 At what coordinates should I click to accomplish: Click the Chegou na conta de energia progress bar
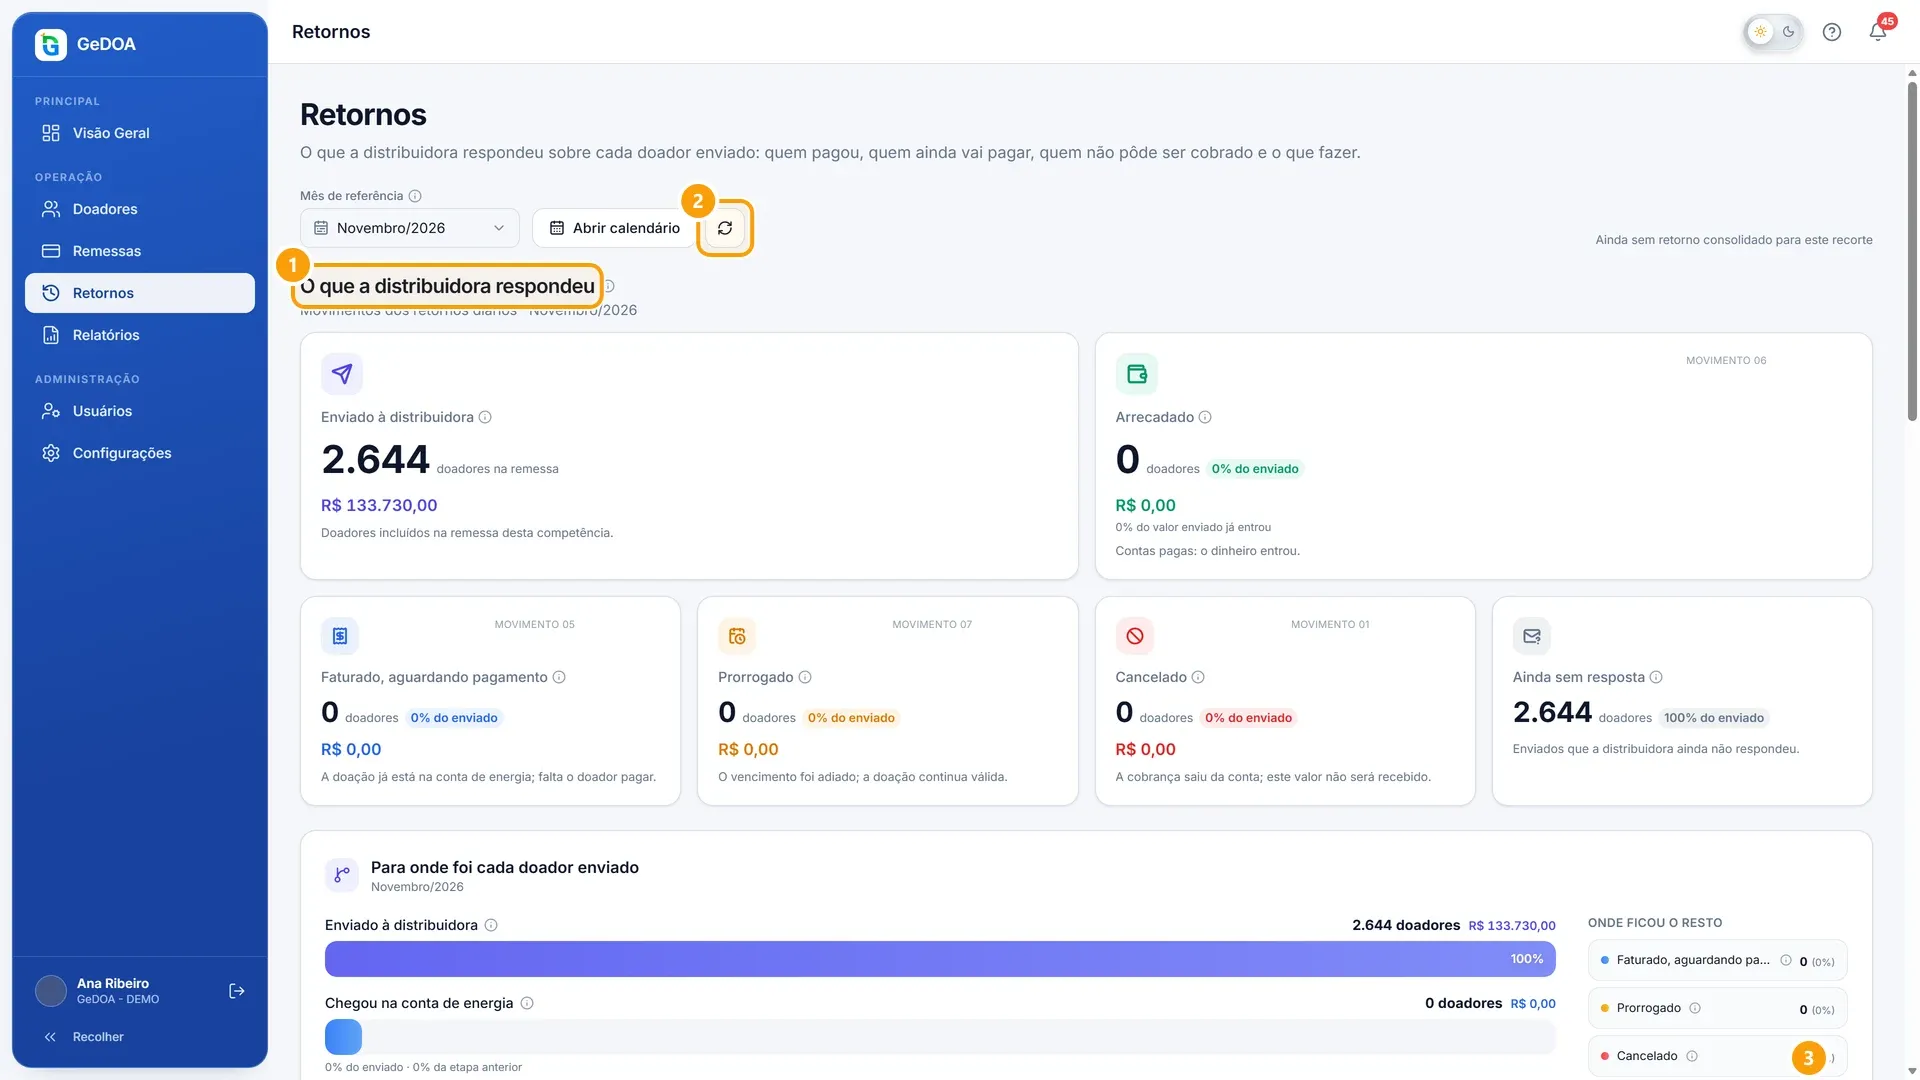point(940,1037)
